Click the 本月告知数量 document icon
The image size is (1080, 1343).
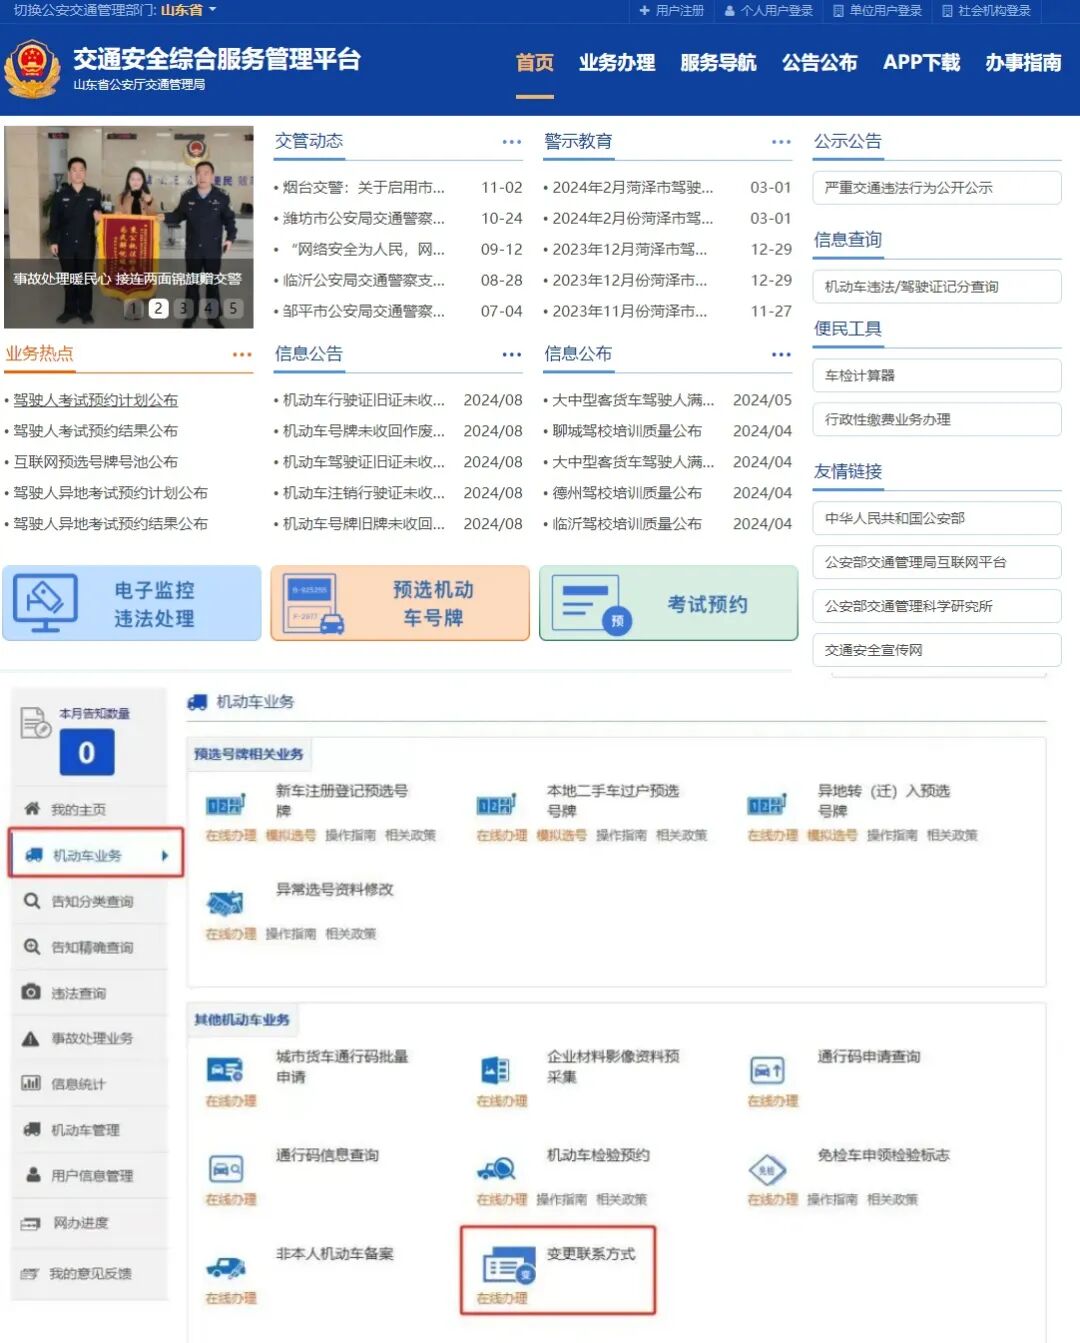[35, 722]
